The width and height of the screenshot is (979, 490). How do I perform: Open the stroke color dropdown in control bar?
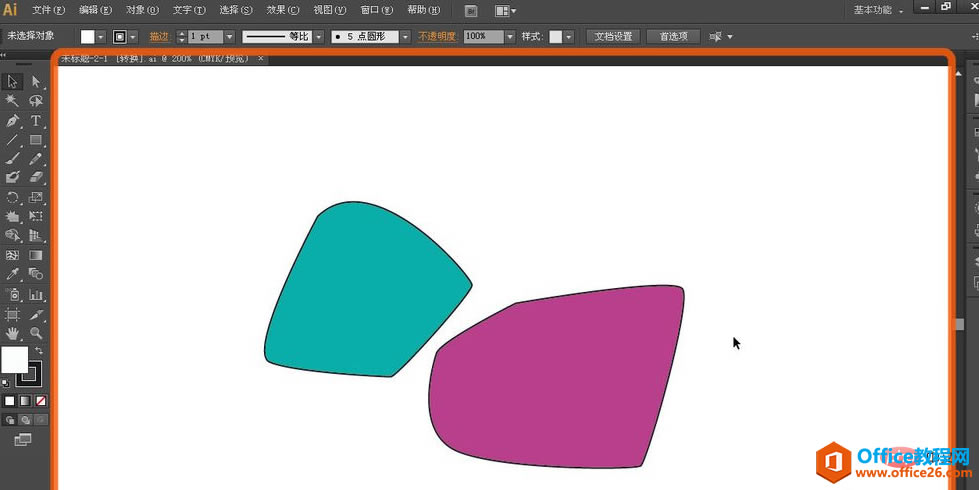pos(133,37)
